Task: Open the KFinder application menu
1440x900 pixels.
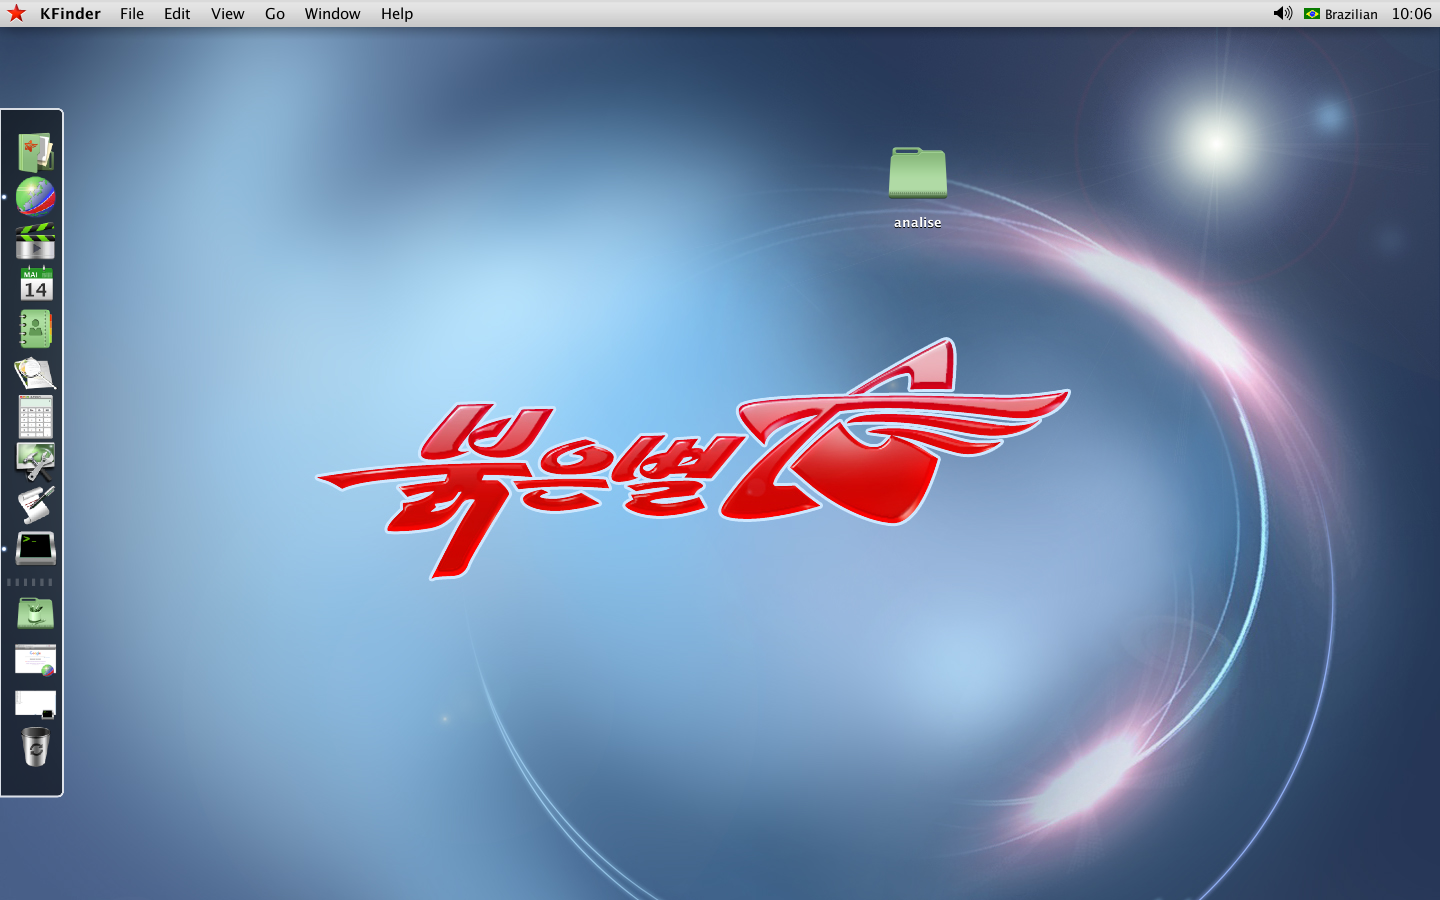Action: 70,14
